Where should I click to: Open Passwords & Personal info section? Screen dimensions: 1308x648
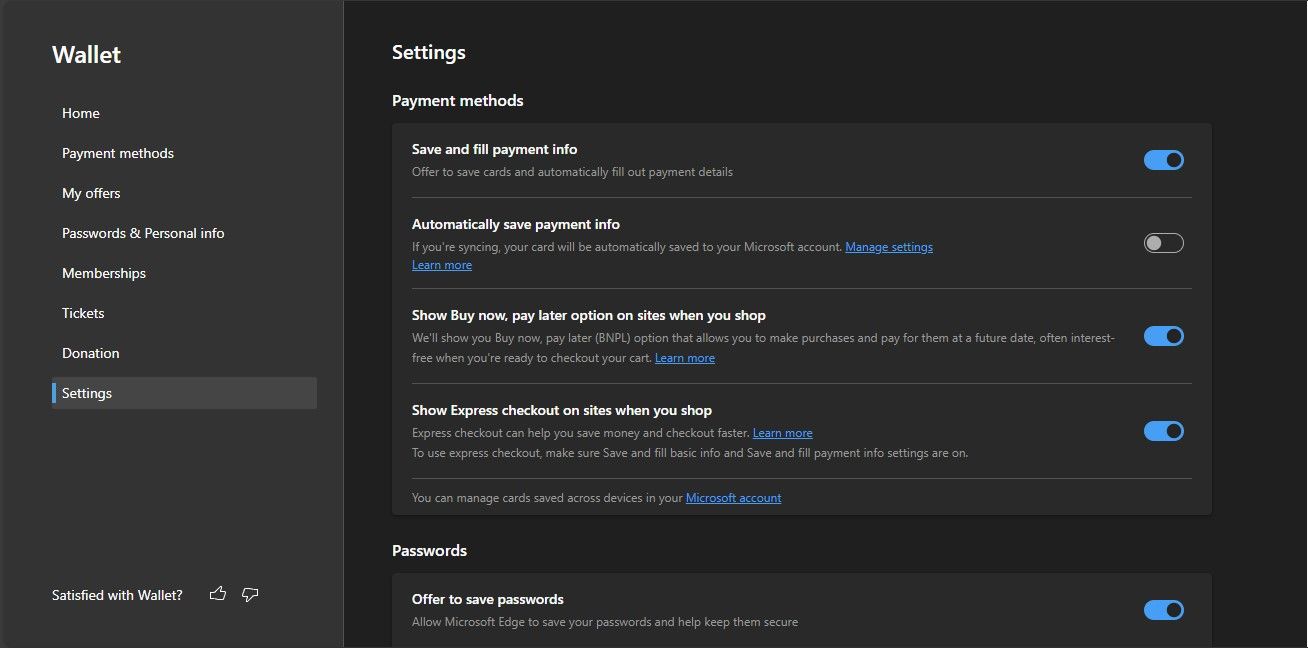pos(143,233)
